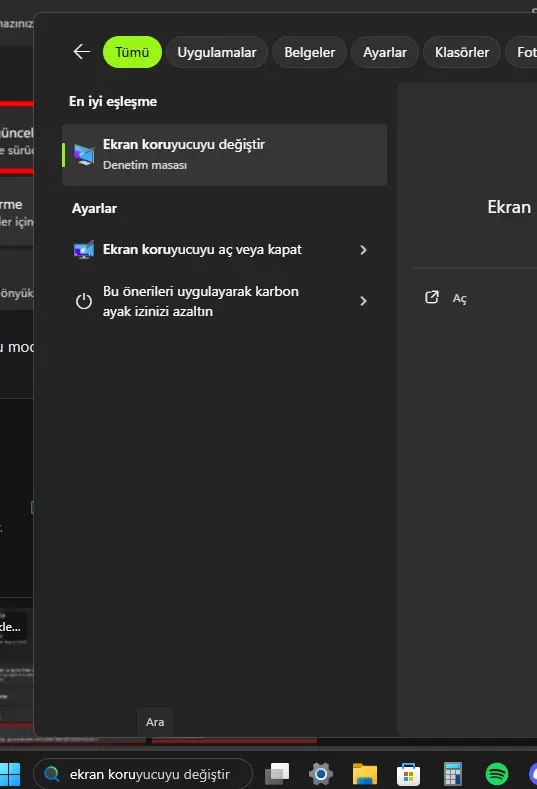Switch to the Klasörler filter
The width and height of the screenshot is (537, 789).
click(462, 52)
